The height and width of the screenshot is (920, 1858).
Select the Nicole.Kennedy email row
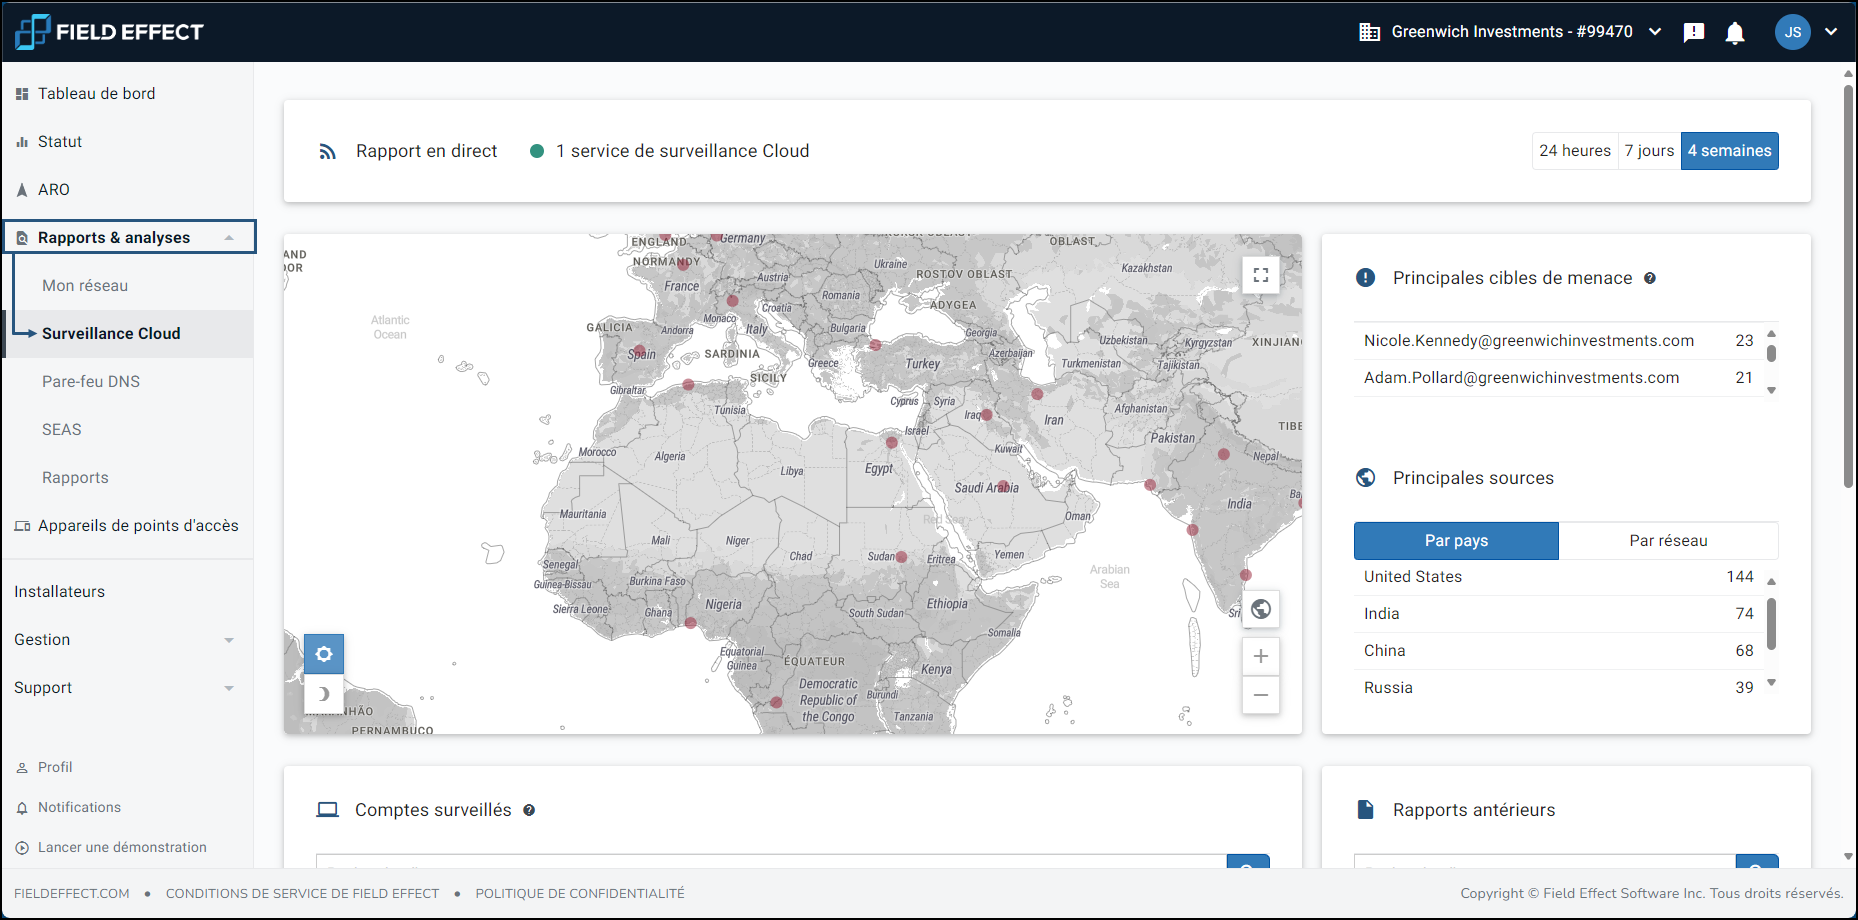point(1558,341)
